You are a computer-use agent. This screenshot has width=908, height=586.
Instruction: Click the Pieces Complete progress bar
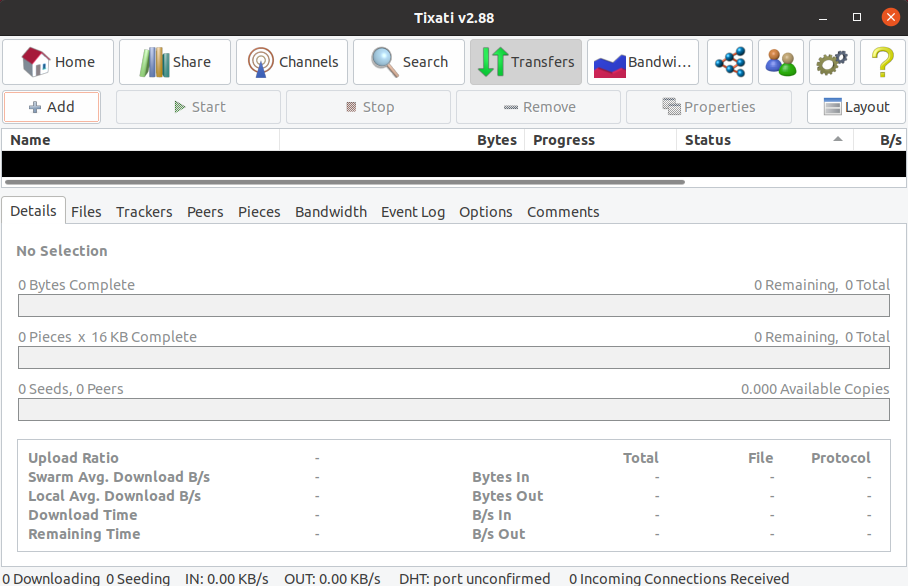click(454, 358)
